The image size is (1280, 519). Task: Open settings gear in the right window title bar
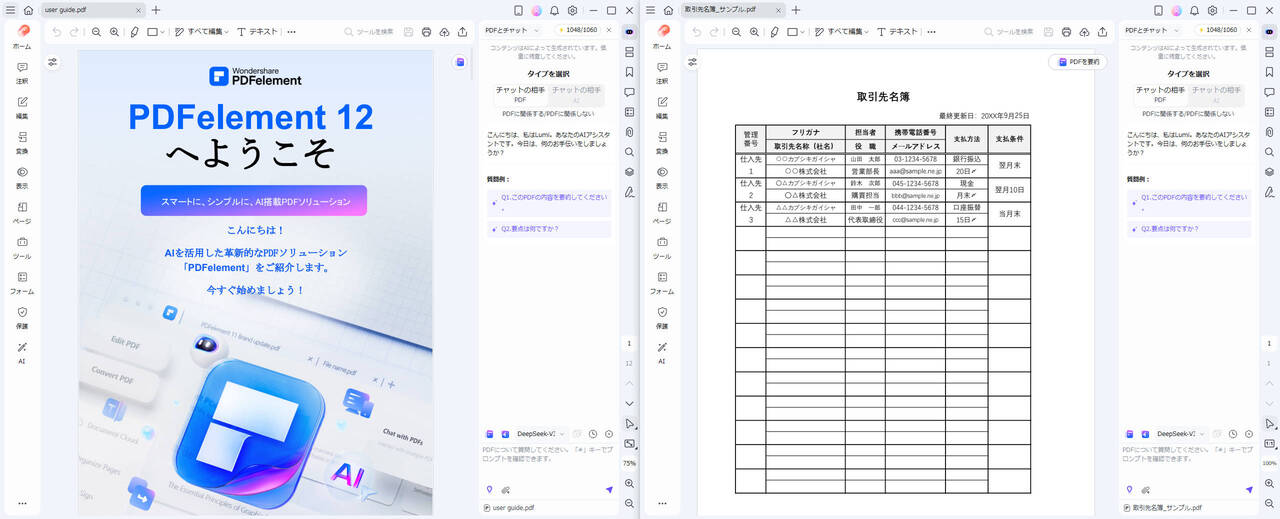coord(1212,10)
